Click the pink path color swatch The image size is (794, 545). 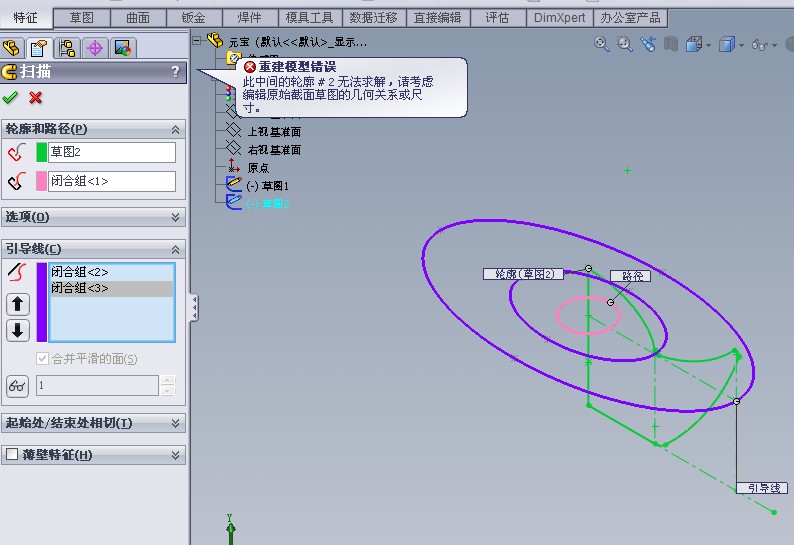coord(42,181)
